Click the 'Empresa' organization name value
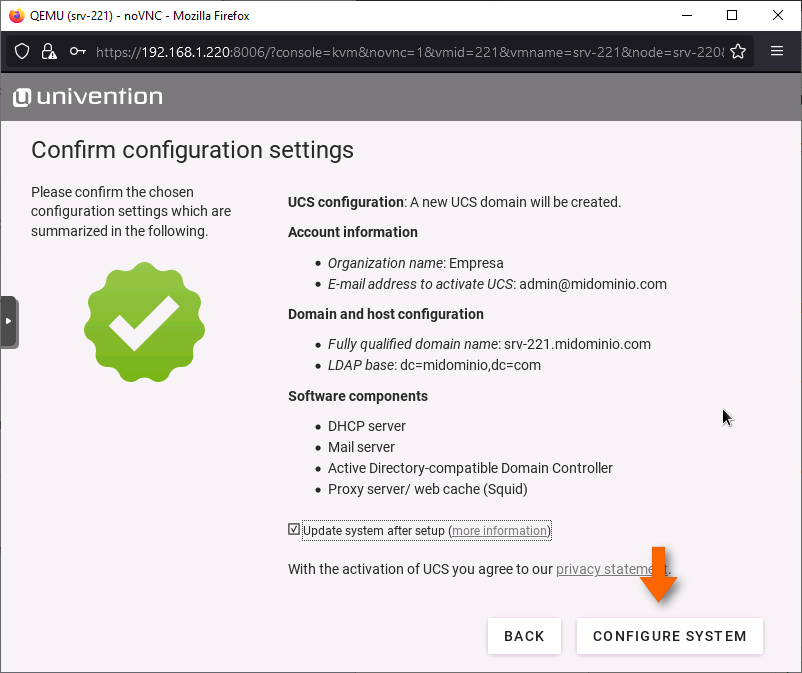802x673 pixels. (x=476, y=263)
